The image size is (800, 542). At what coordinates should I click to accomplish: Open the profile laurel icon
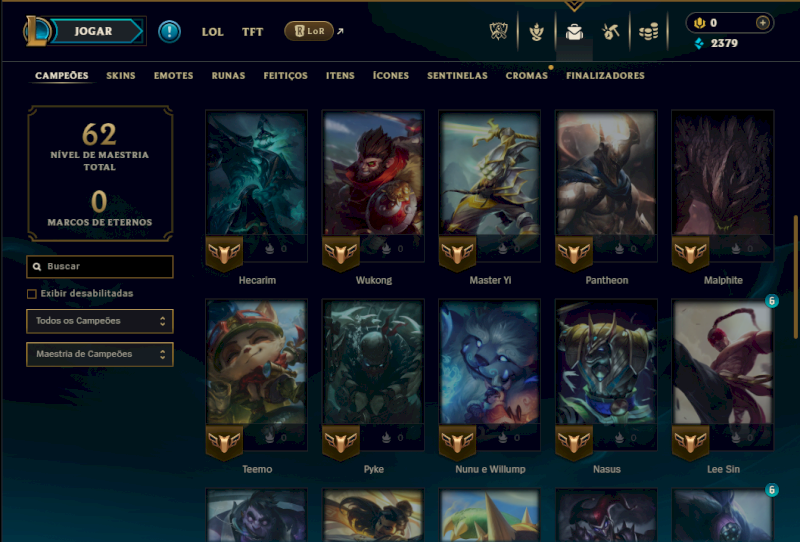536,32
